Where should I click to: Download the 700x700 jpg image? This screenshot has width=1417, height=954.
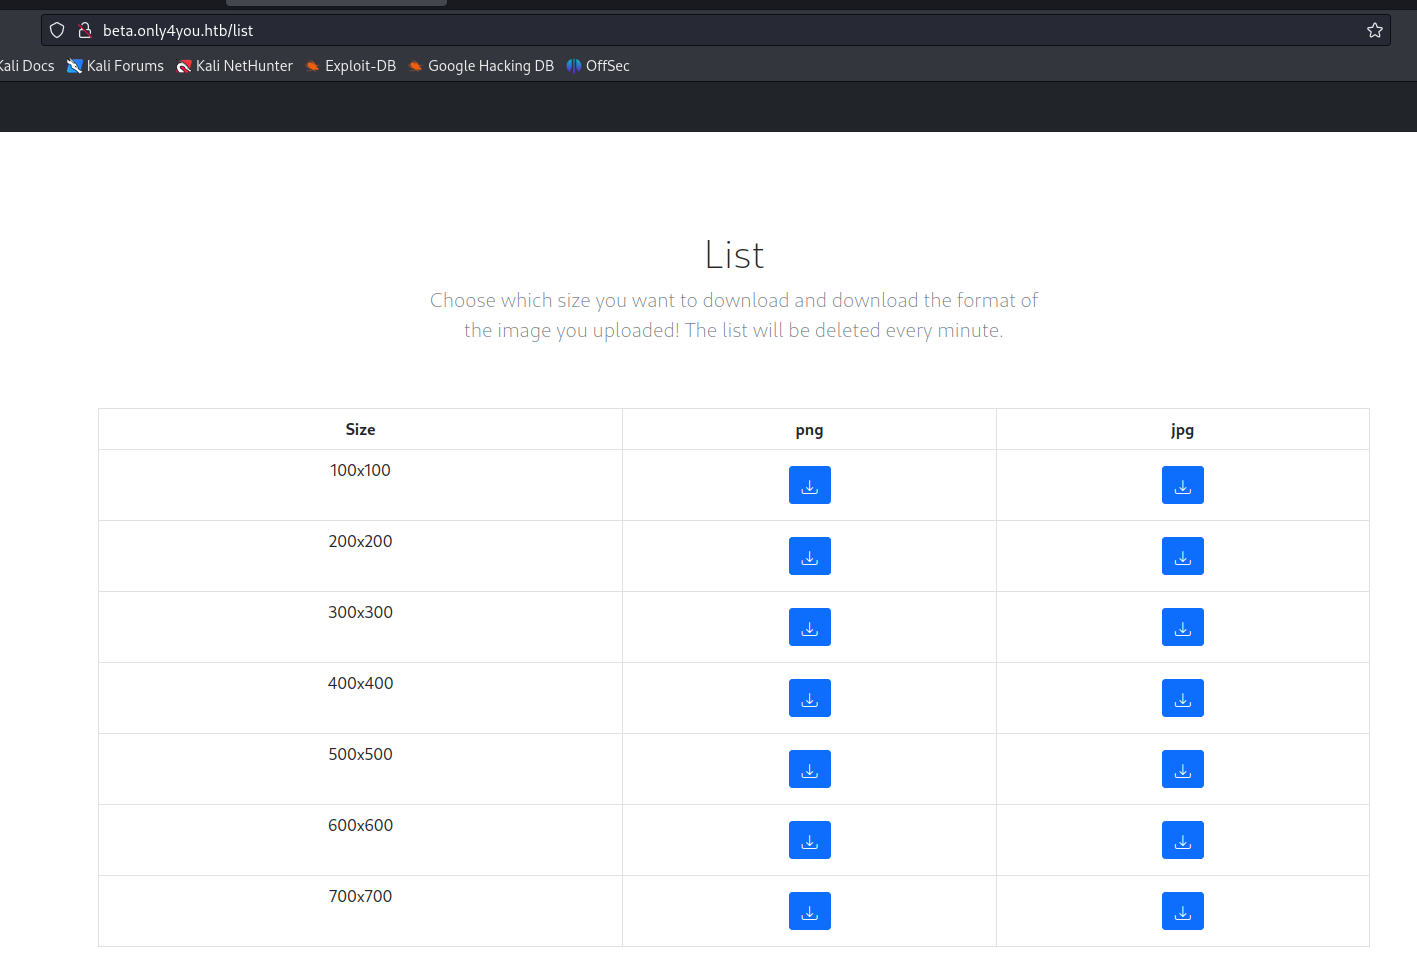click(x=1182, y=911)
